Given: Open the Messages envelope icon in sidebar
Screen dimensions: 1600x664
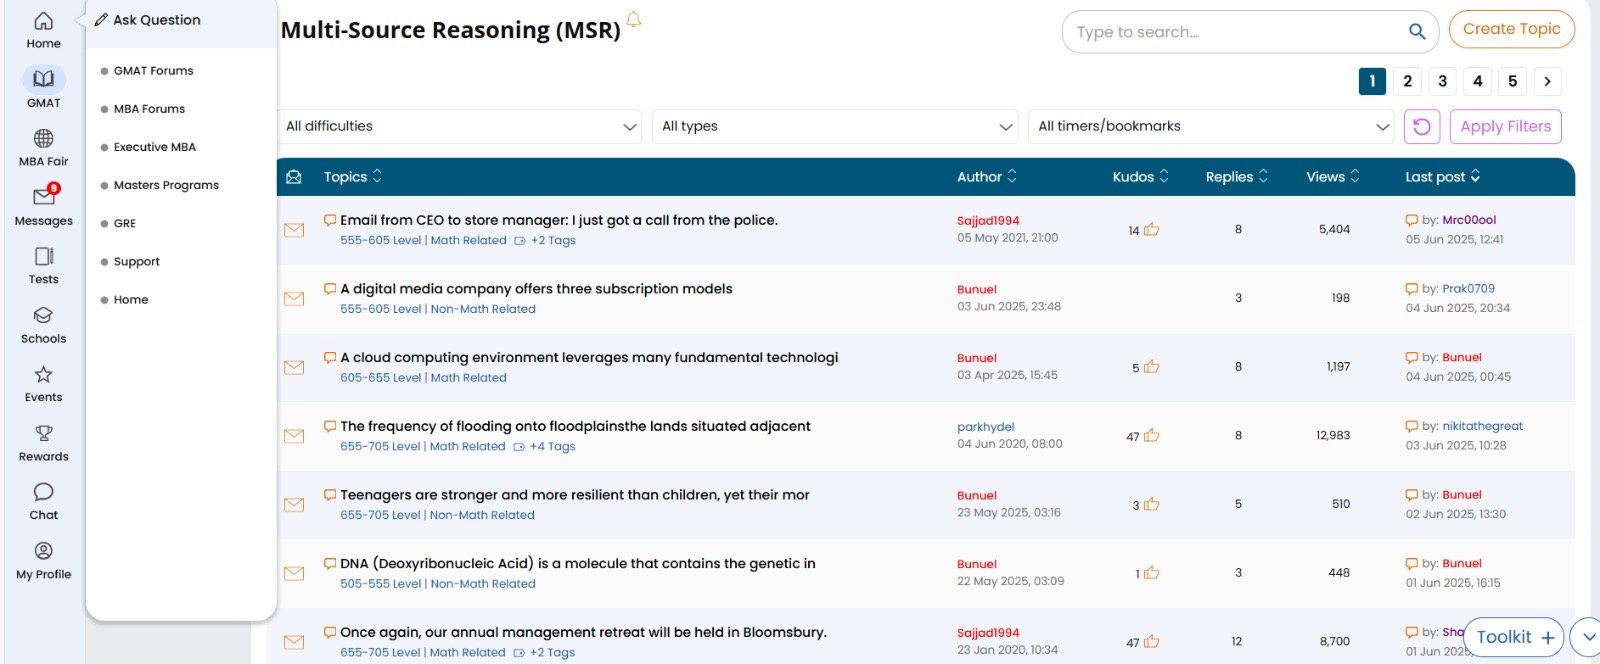Looking at the screenshot, I should [x=43, y=197].
